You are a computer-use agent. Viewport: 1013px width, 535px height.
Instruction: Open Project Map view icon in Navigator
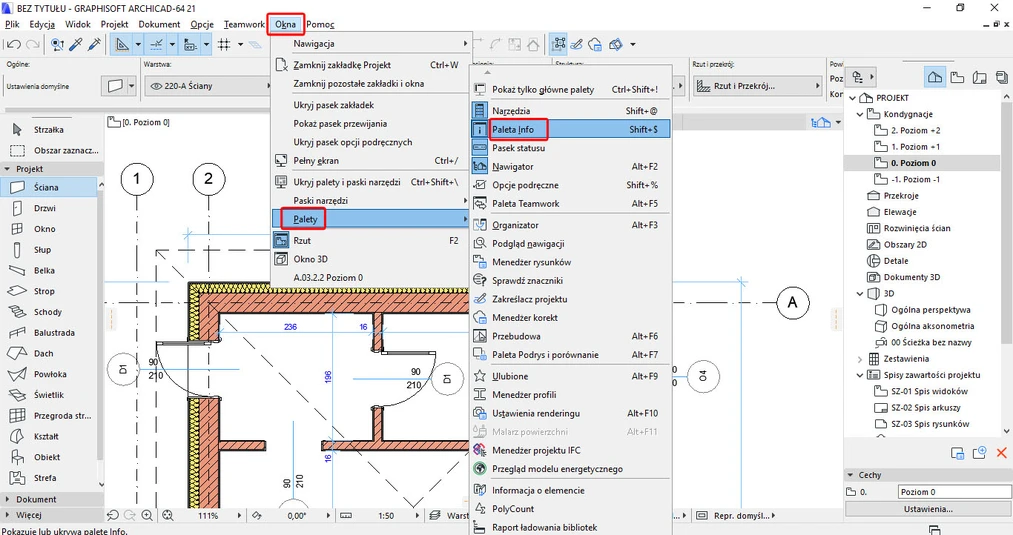[x=934, y=77]
